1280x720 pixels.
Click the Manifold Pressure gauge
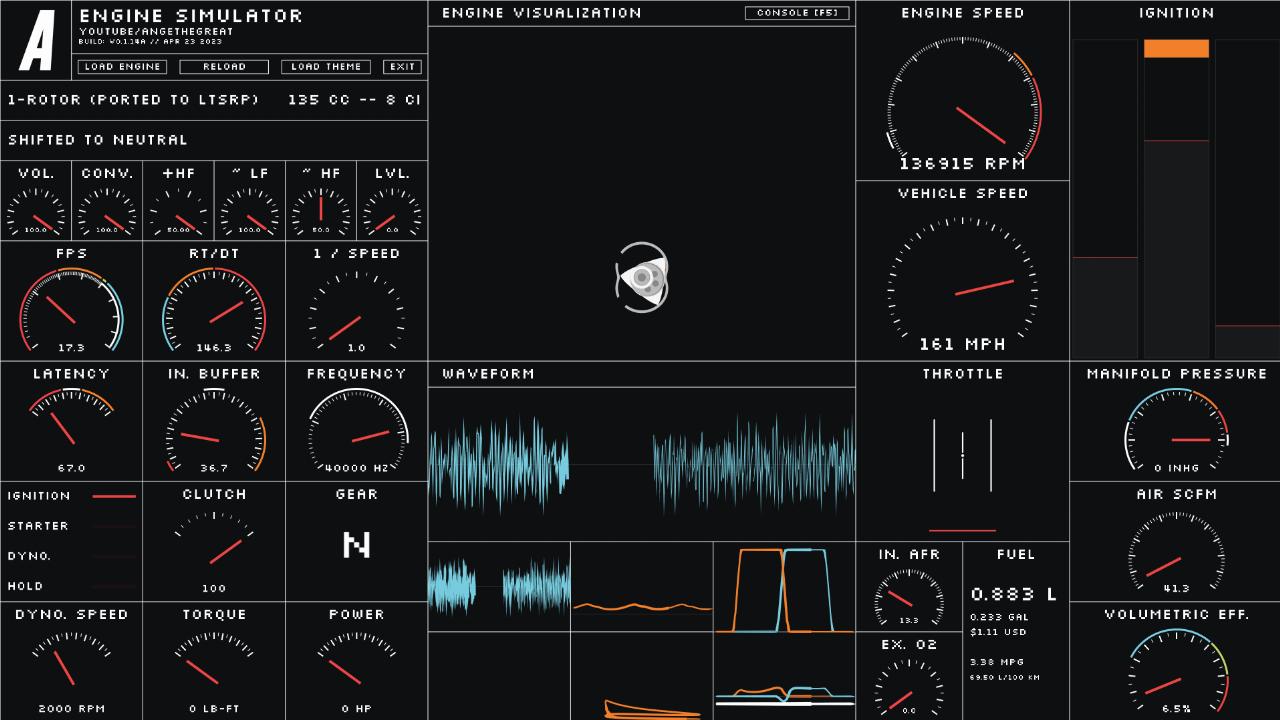(1176, 431)
